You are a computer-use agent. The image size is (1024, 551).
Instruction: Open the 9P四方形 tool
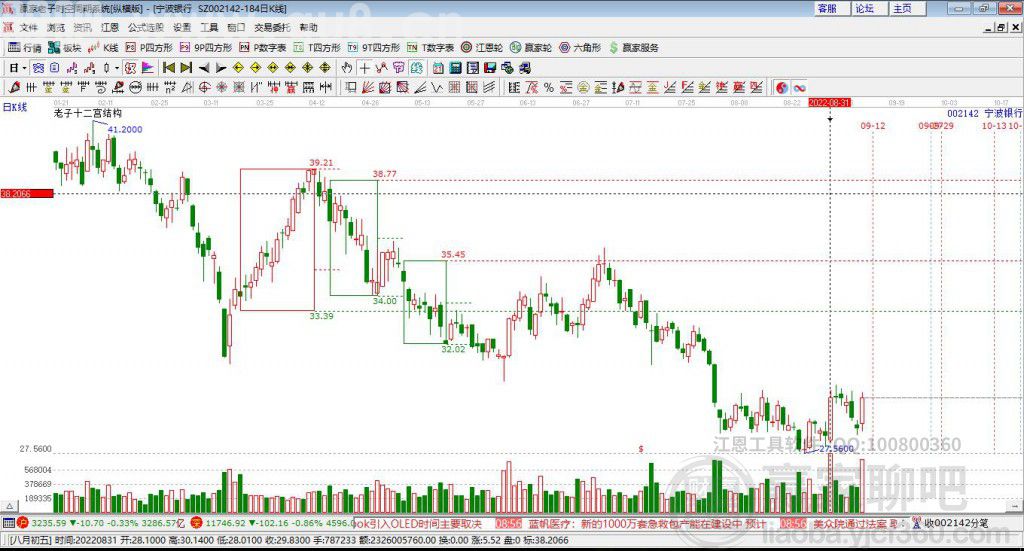[206, 48]
